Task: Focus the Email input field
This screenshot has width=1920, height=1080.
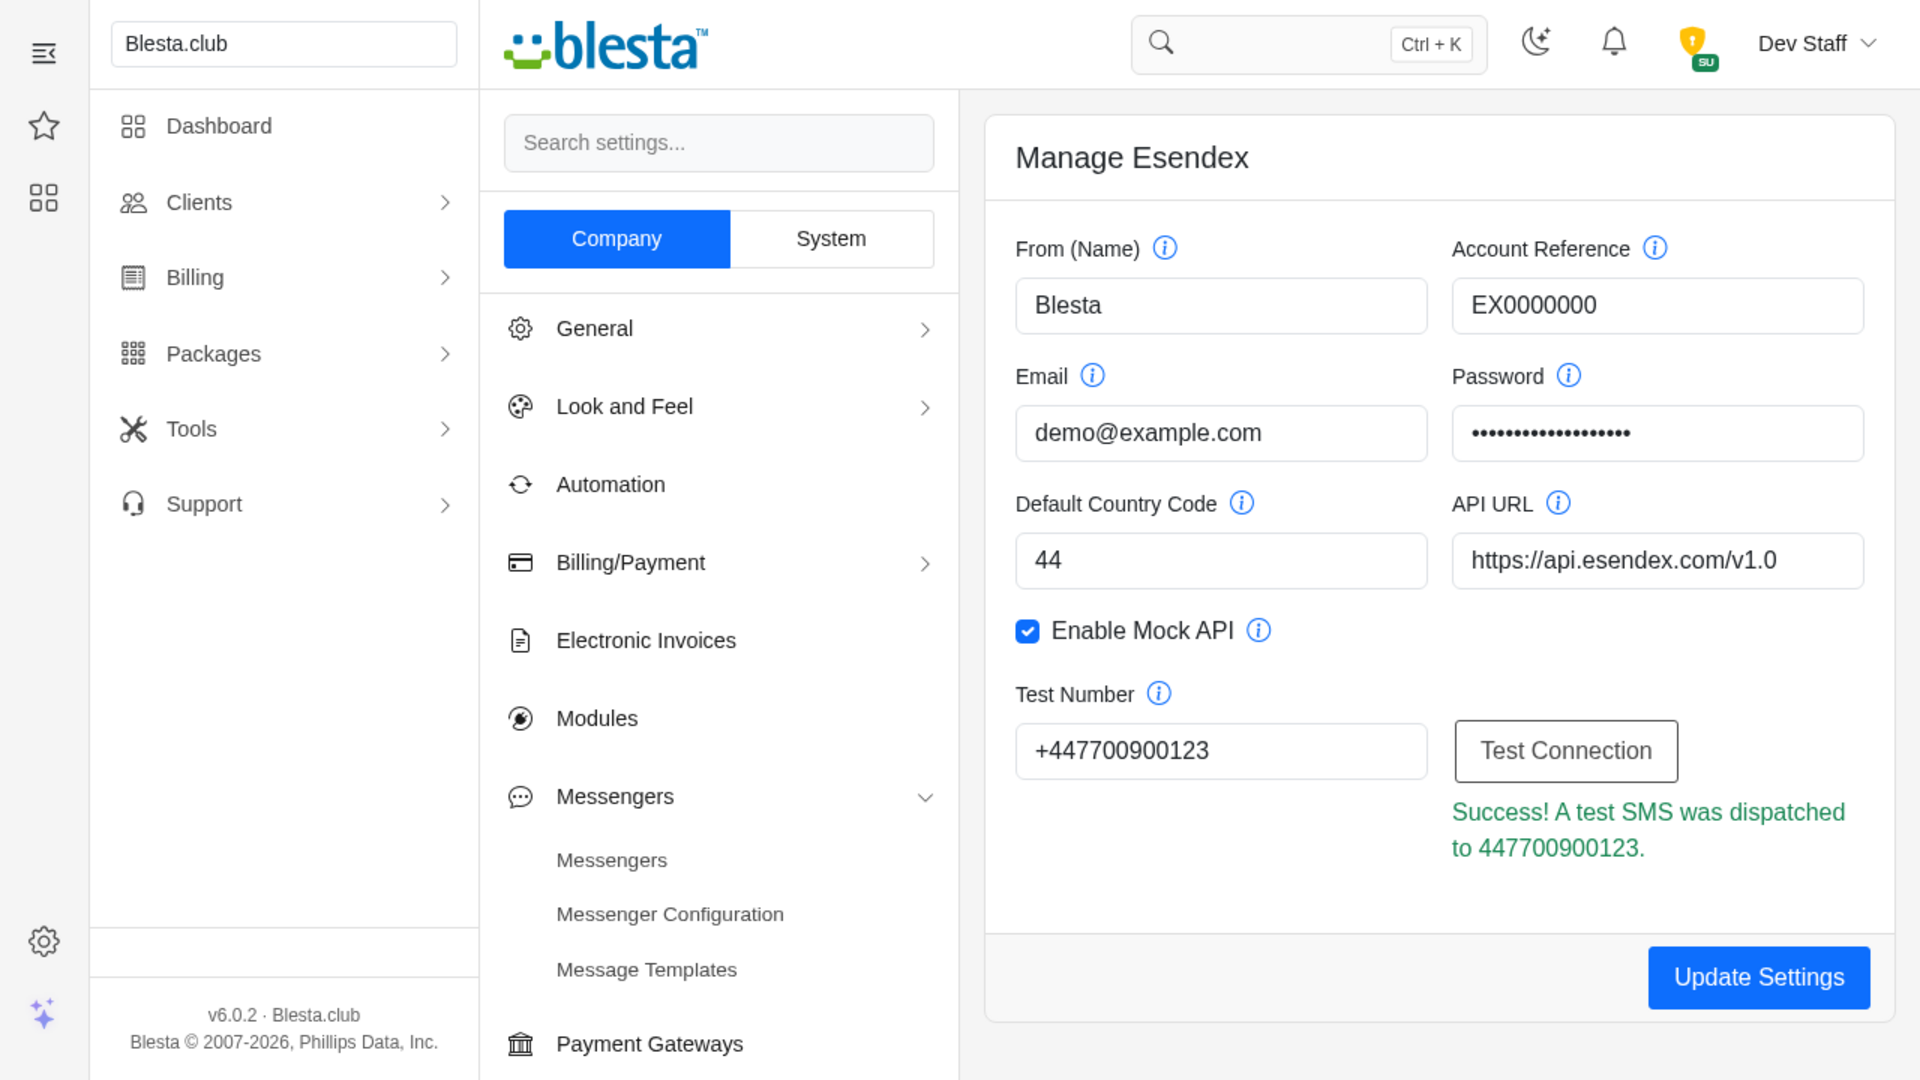Action: [x=1221, y=433]
